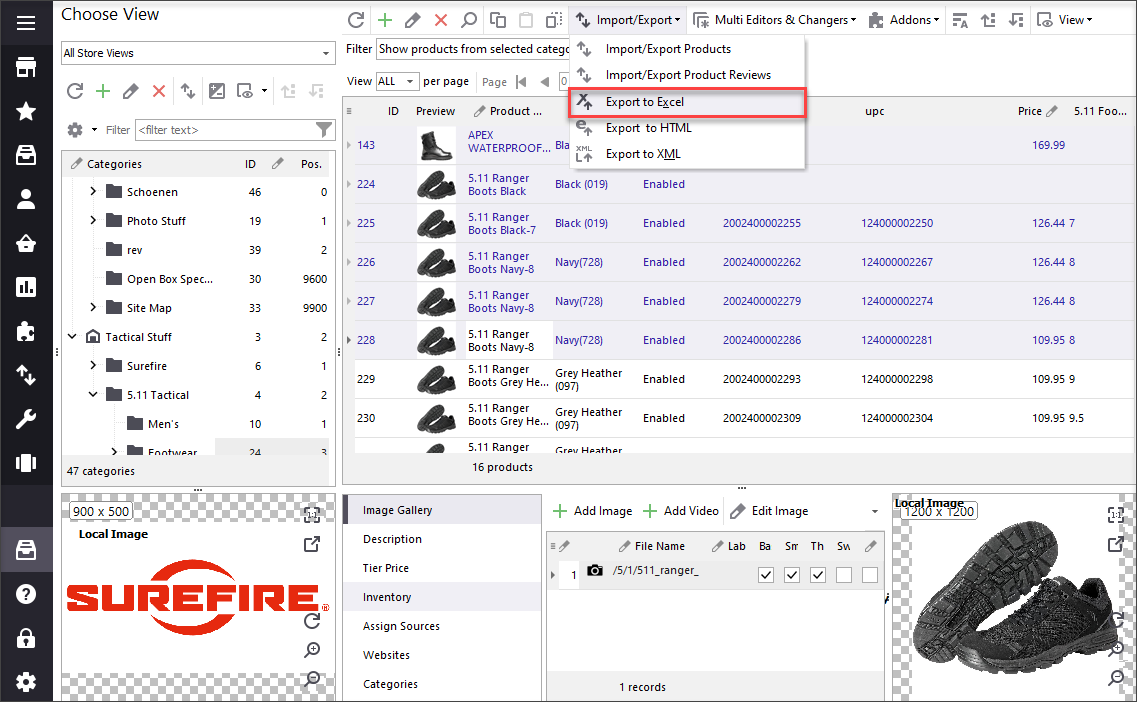Image resolution: width=1137 pixels, height=702 pixels.
Task: Delete the selected category with red X
Action: 159,91
